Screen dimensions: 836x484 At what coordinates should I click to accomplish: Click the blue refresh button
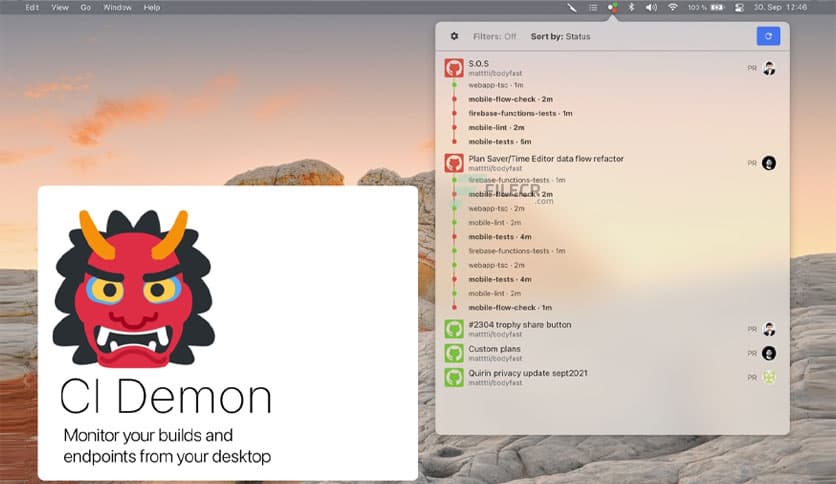[x=768, y=36]
